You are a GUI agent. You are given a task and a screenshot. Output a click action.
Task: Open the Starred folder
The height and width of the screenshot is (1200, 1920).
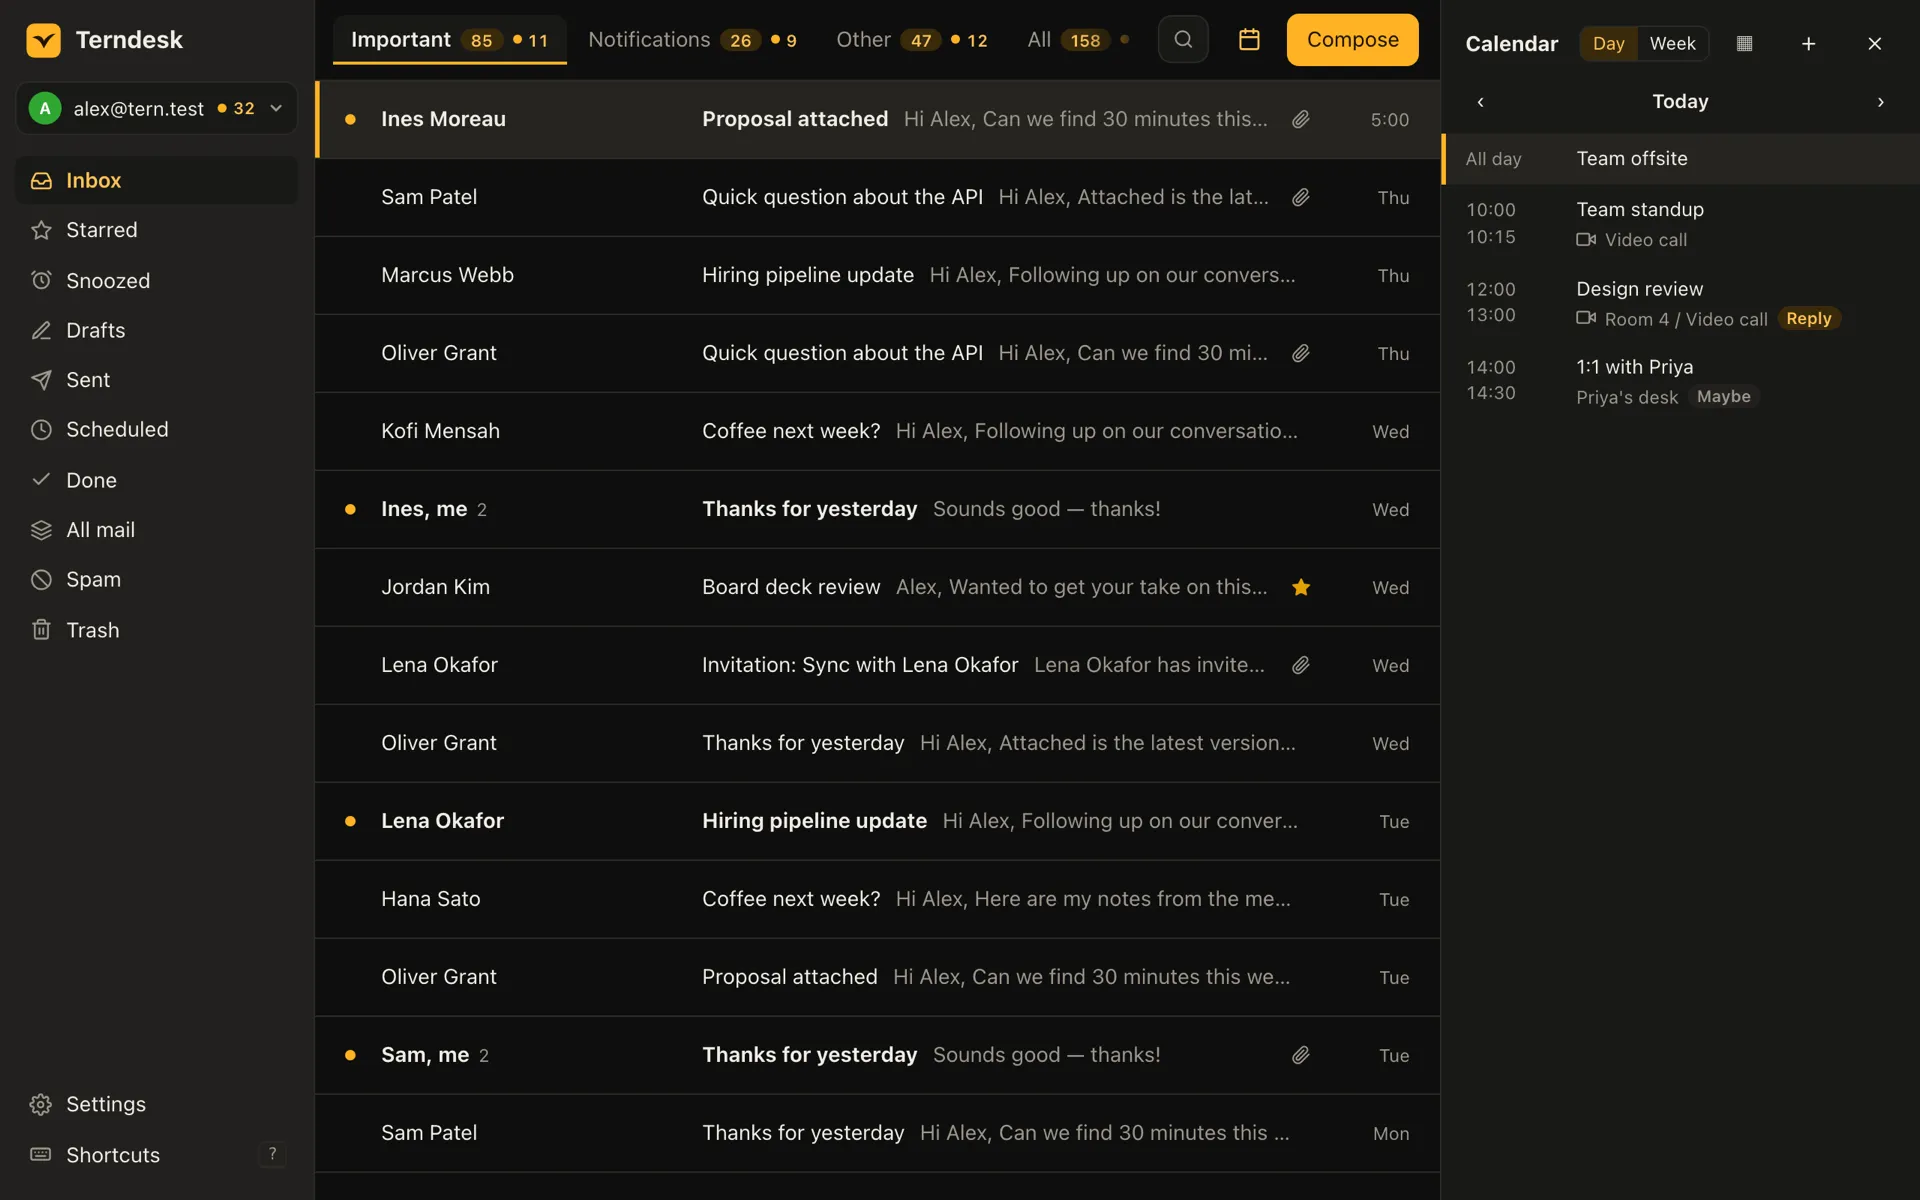point(157,230)
